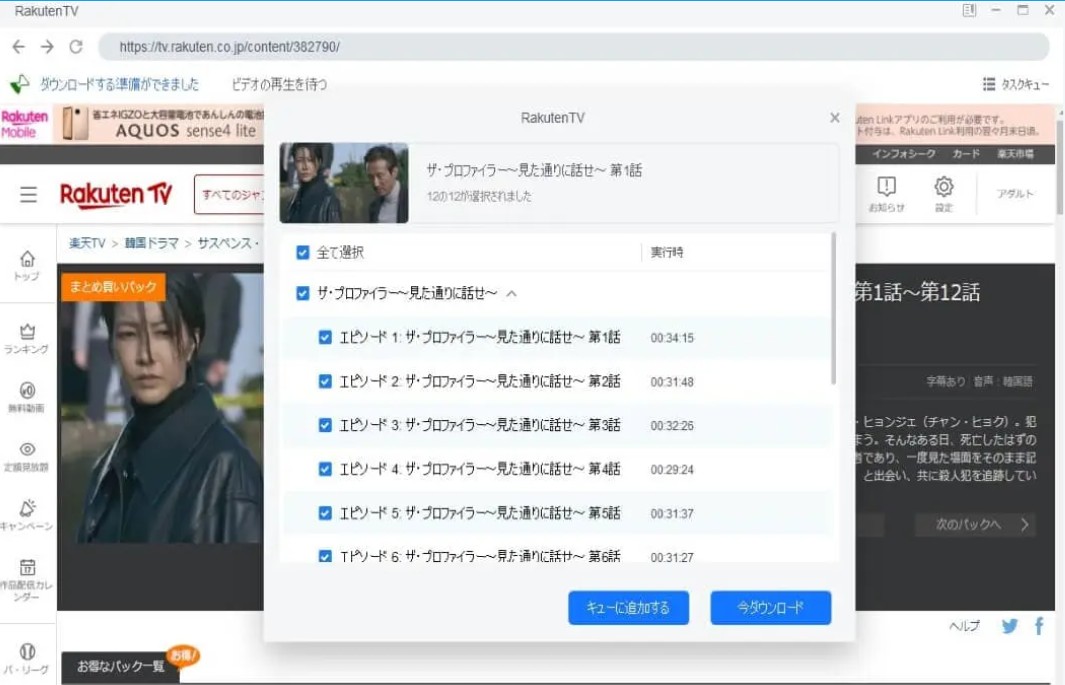
Task: Click Episode 1 duration 00:34:15
Action: point(672,338)
